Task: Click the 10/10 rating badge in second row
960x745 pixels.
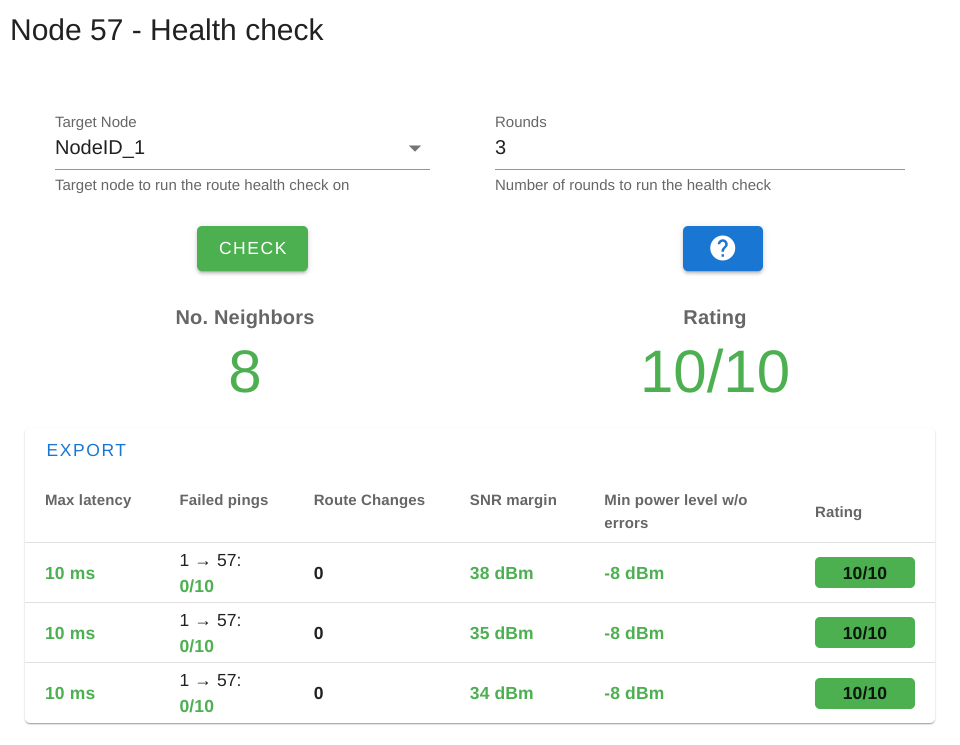Action: click(x=864, y=632)
